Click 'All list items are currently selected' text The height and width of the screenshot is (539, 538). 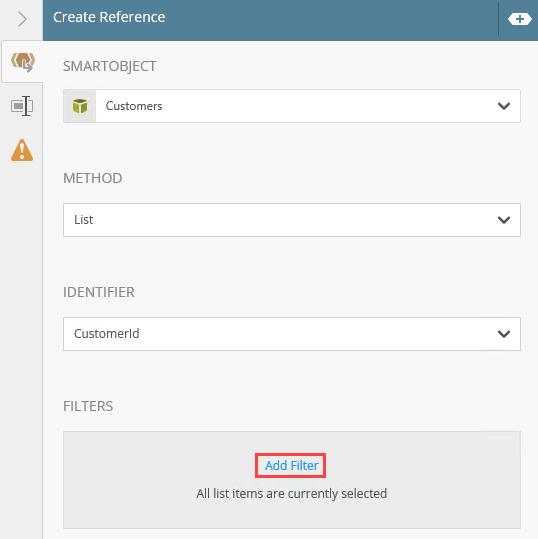pos(292,494)
